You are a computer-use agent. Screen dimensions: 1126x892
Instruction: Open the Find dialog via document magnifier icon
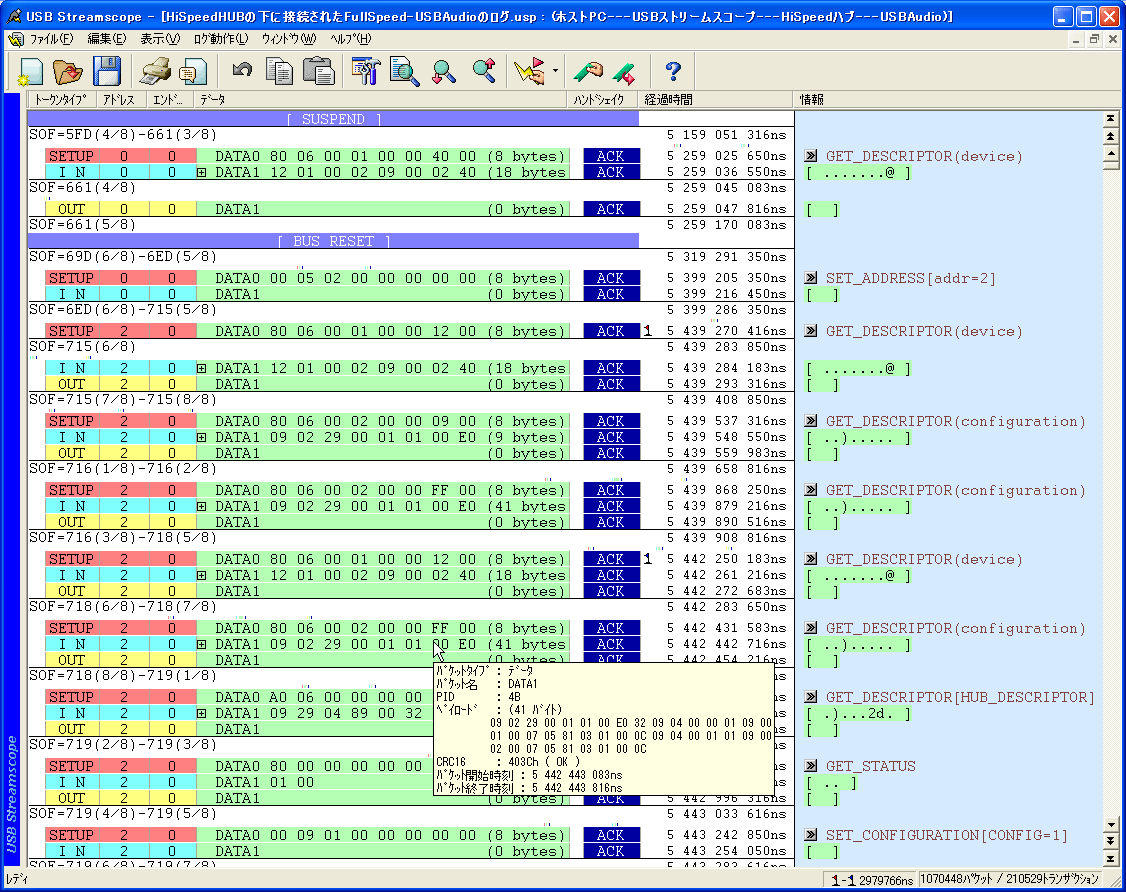[404, 71]
